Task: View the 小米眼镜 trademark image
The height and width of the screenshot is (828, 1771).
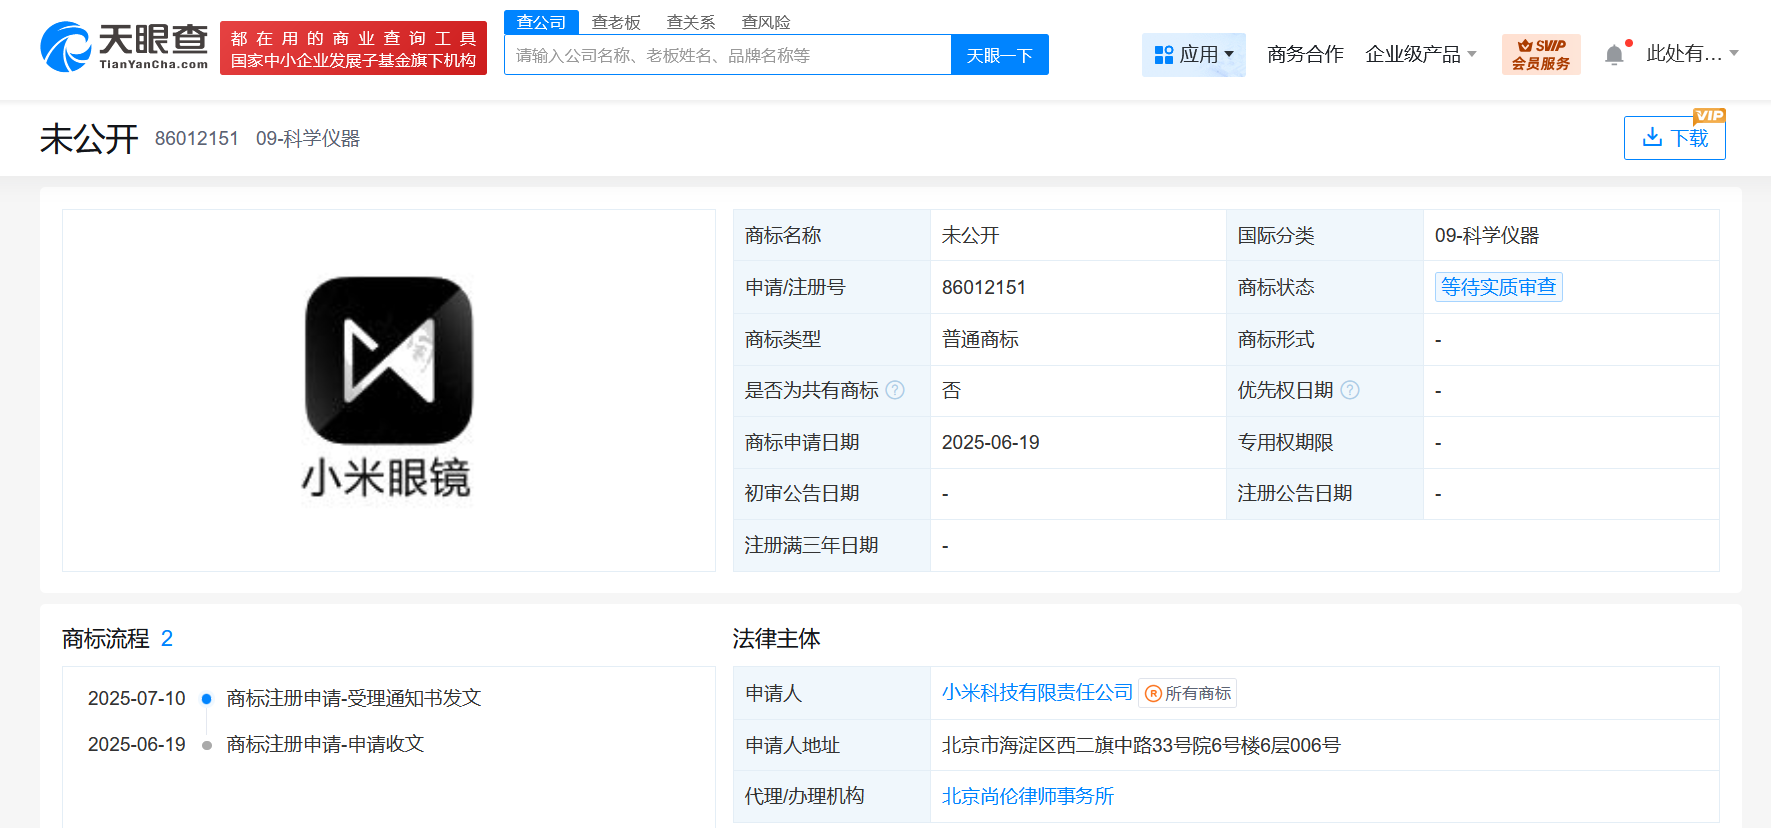Action: (388, 390)
